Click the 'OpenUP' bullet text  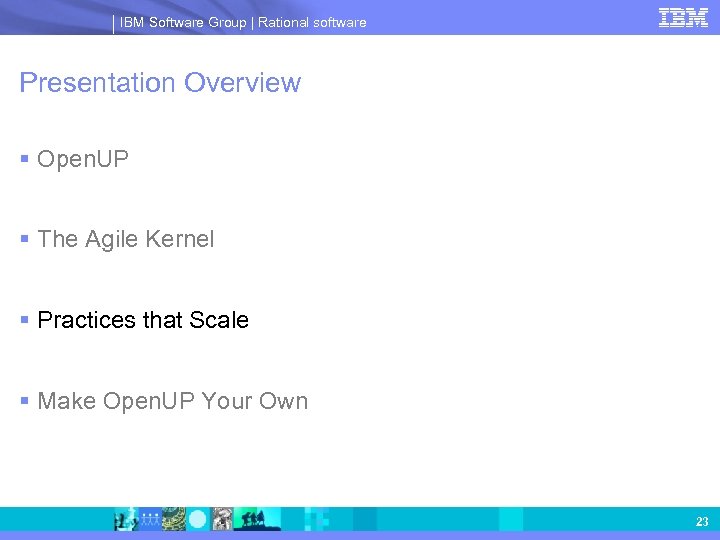[x=83, y=160]
